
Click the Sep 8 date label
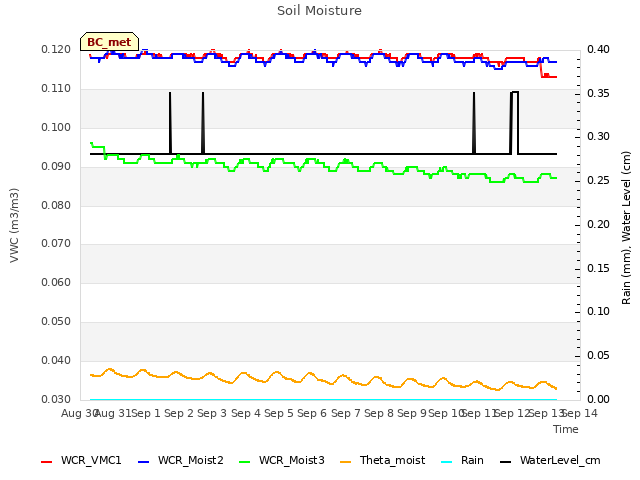pos(379,413)
